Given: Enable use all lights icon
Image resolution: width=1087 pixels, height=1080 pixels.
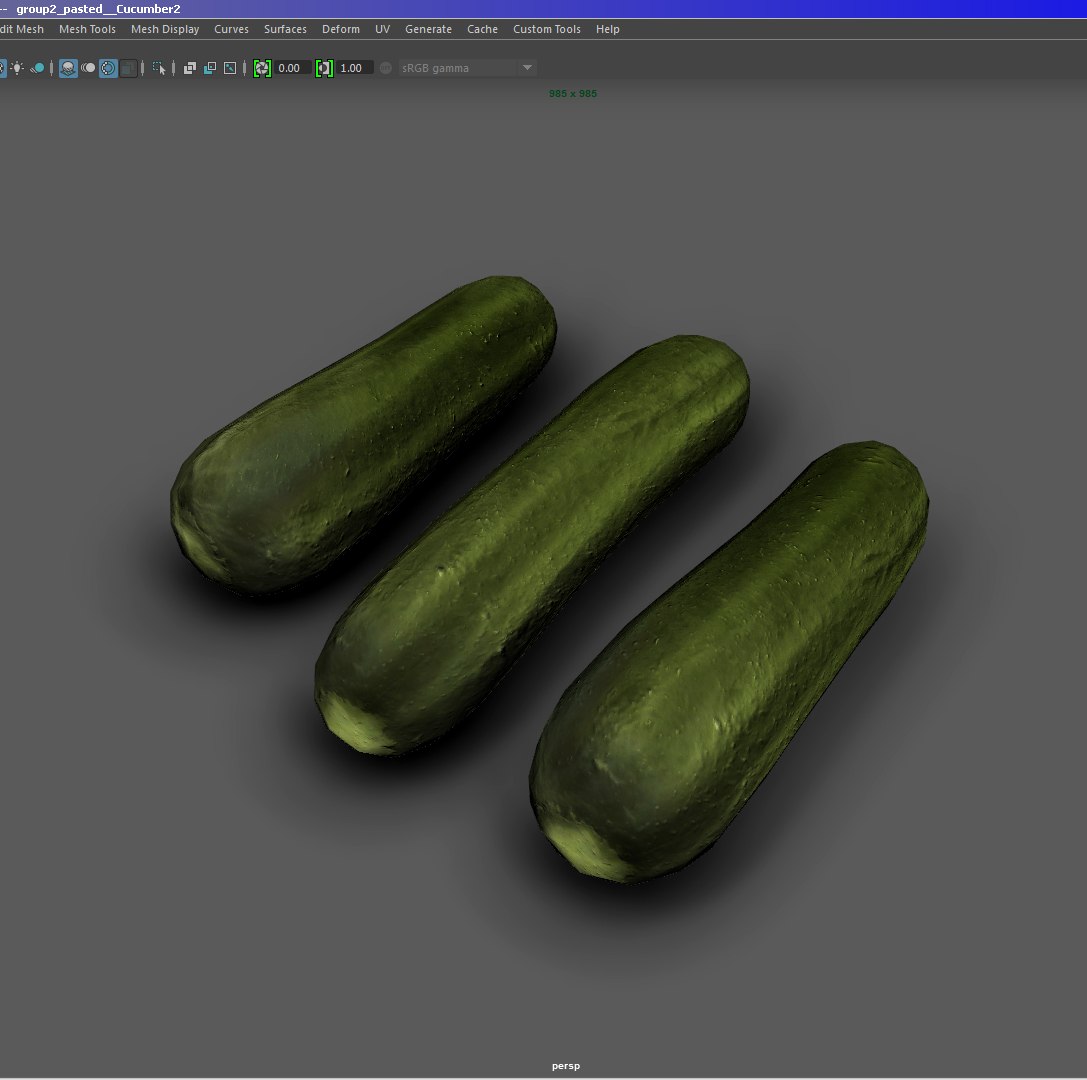Looking at the screenshot, I should [x=17, y=68].
